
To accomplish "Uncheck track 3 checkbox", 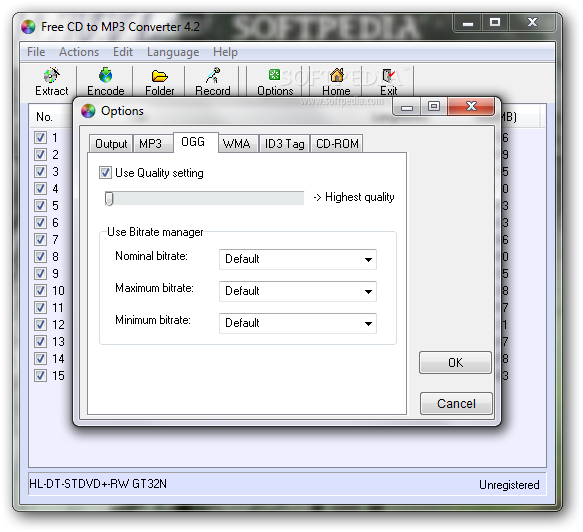I will (40, 171).
